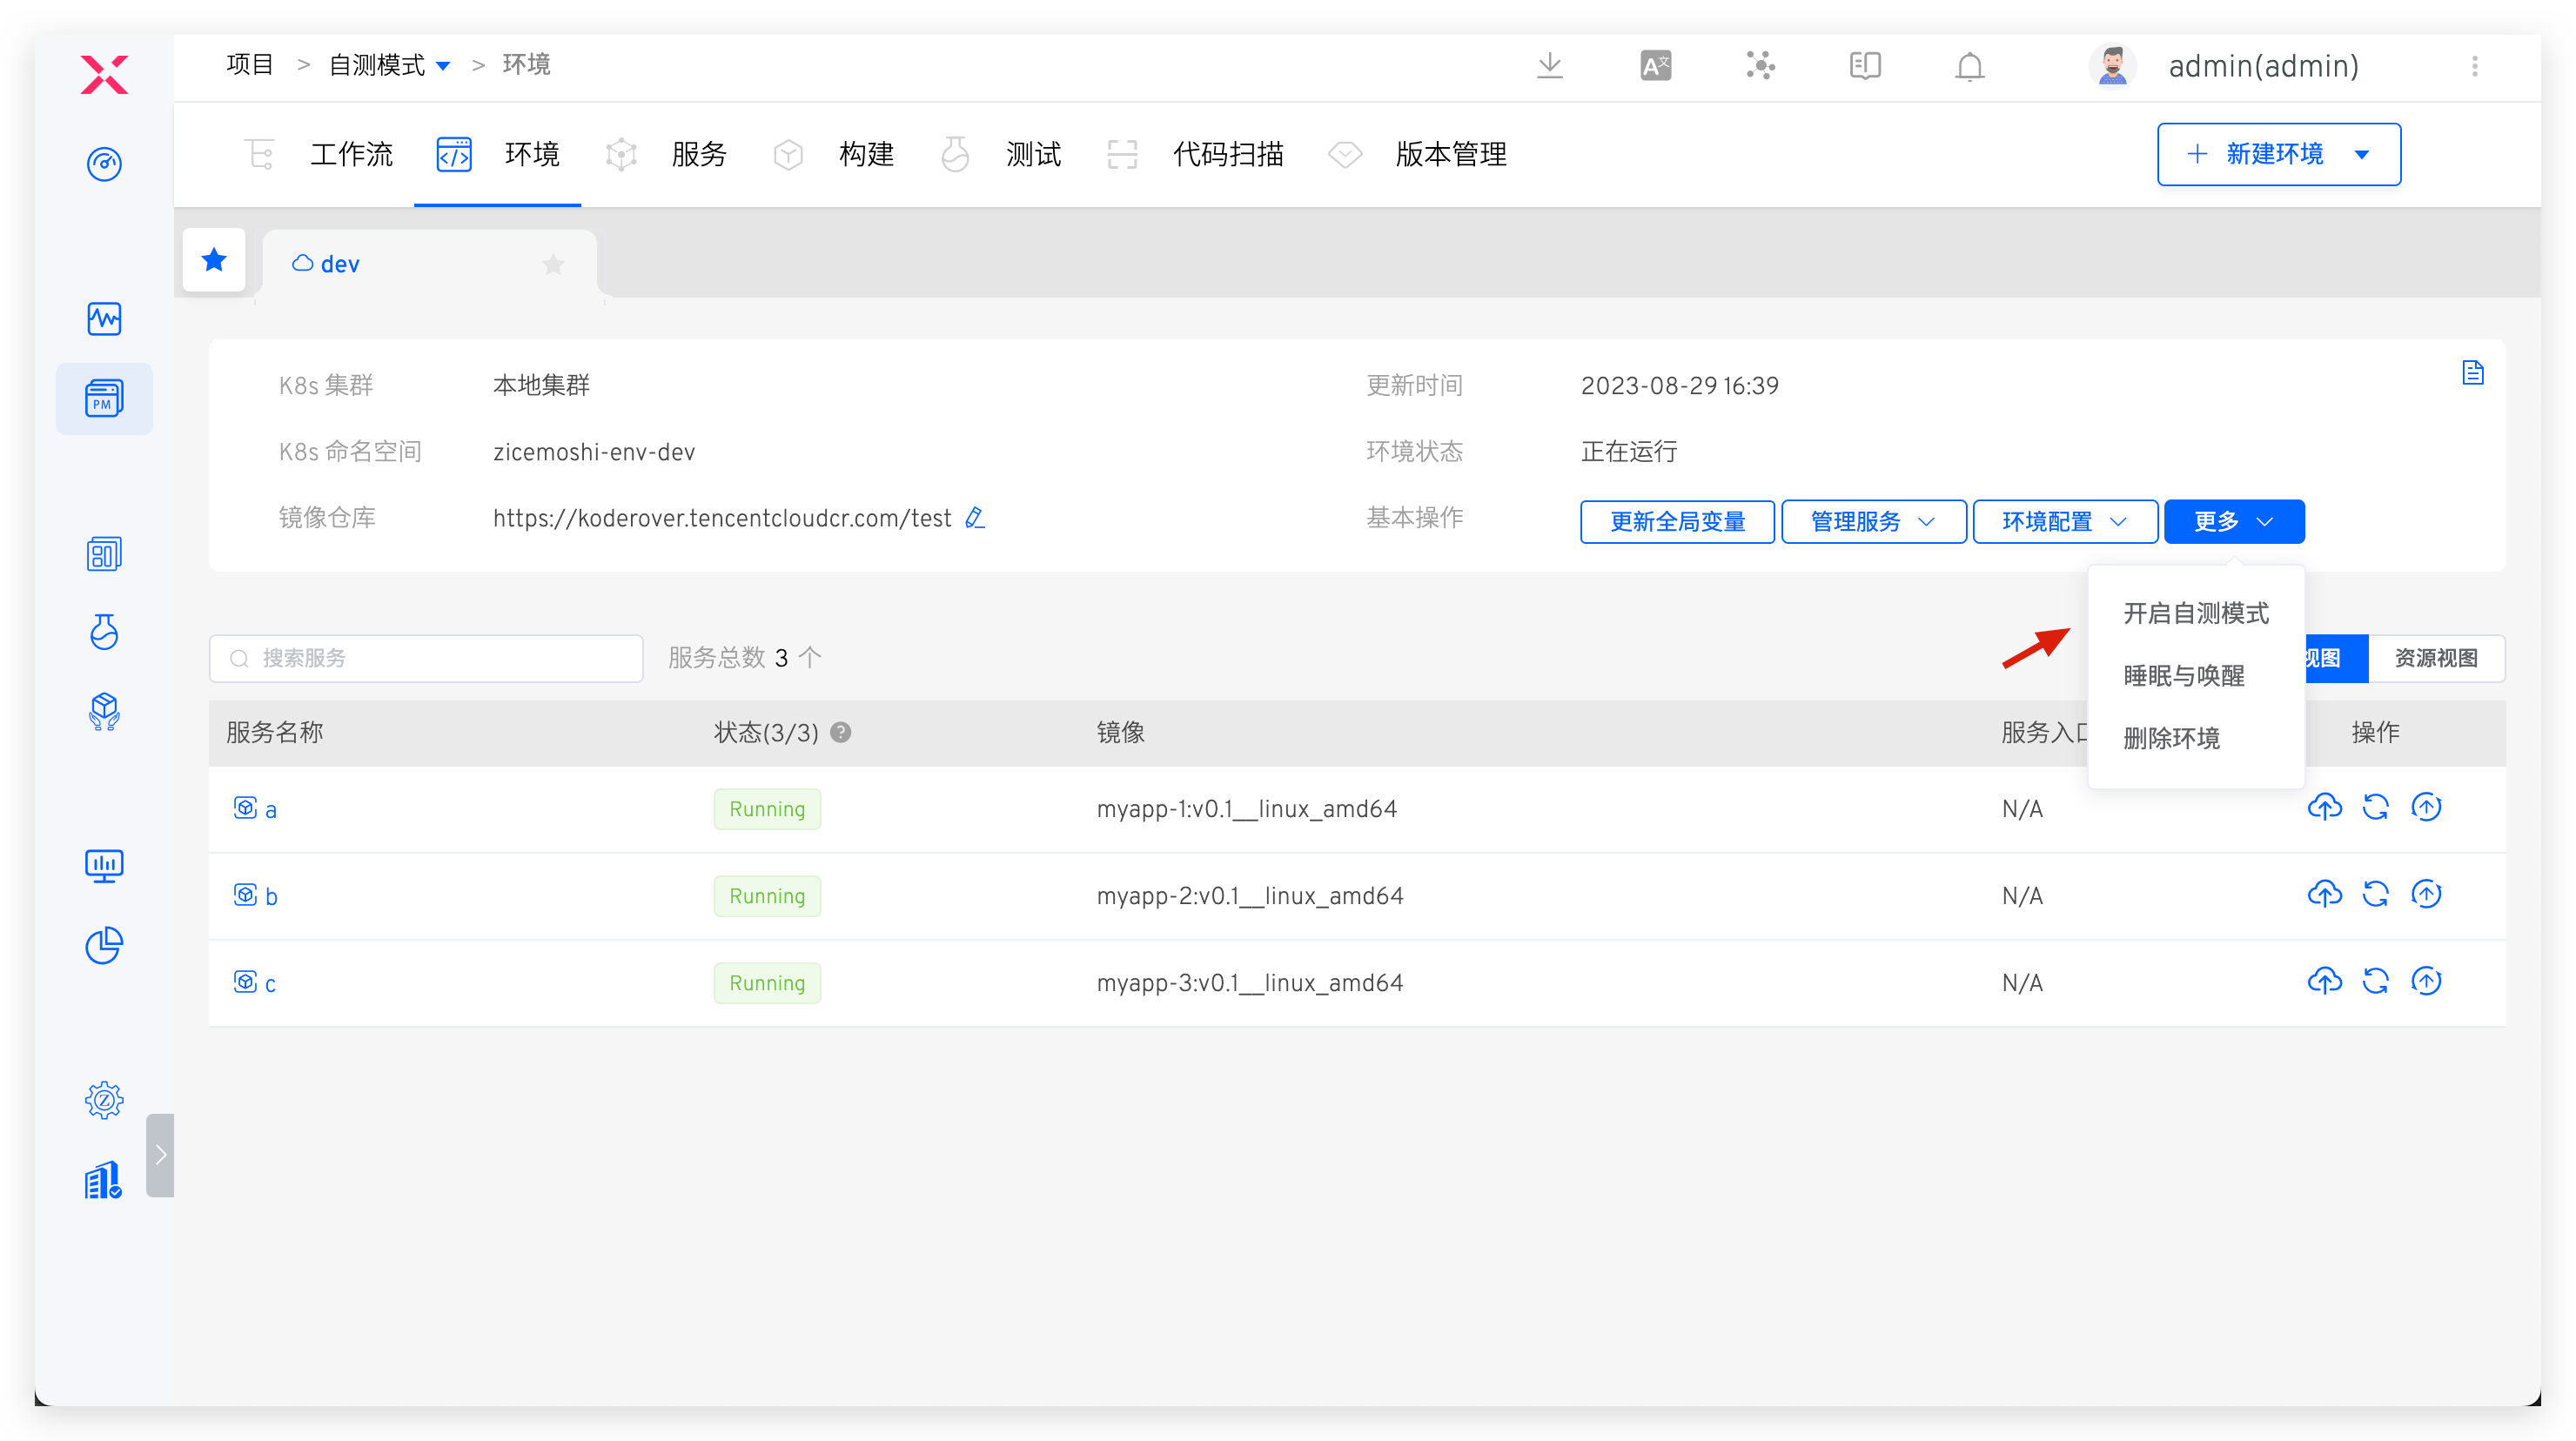Click the 搜索服务 search field
Viewport: 2576px width, 1441px height.
(426, 658)
